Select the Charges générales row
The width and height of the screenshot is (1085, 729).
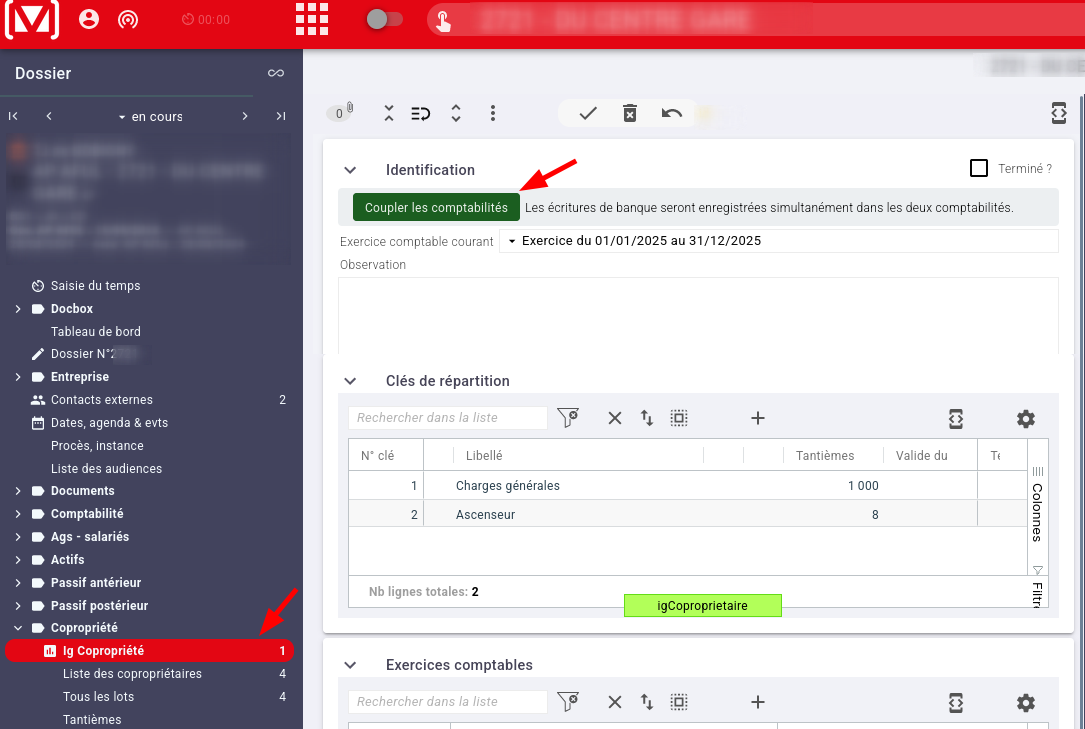(688, 486)
